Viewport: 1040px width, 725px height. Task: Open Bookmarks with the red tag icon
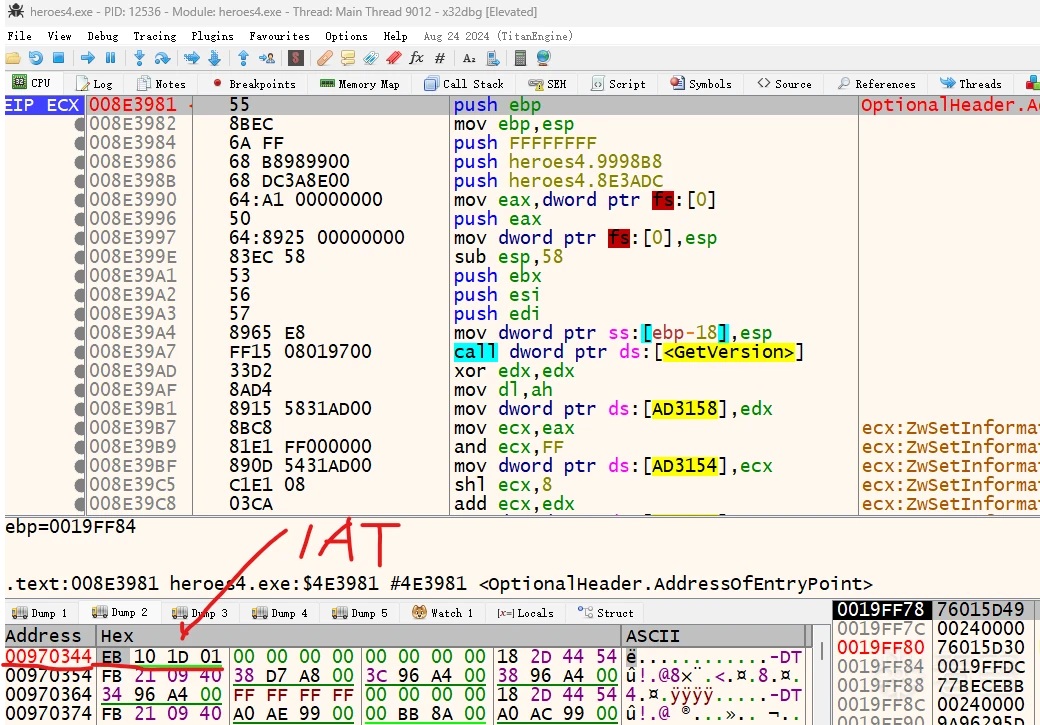coord(394,58)
